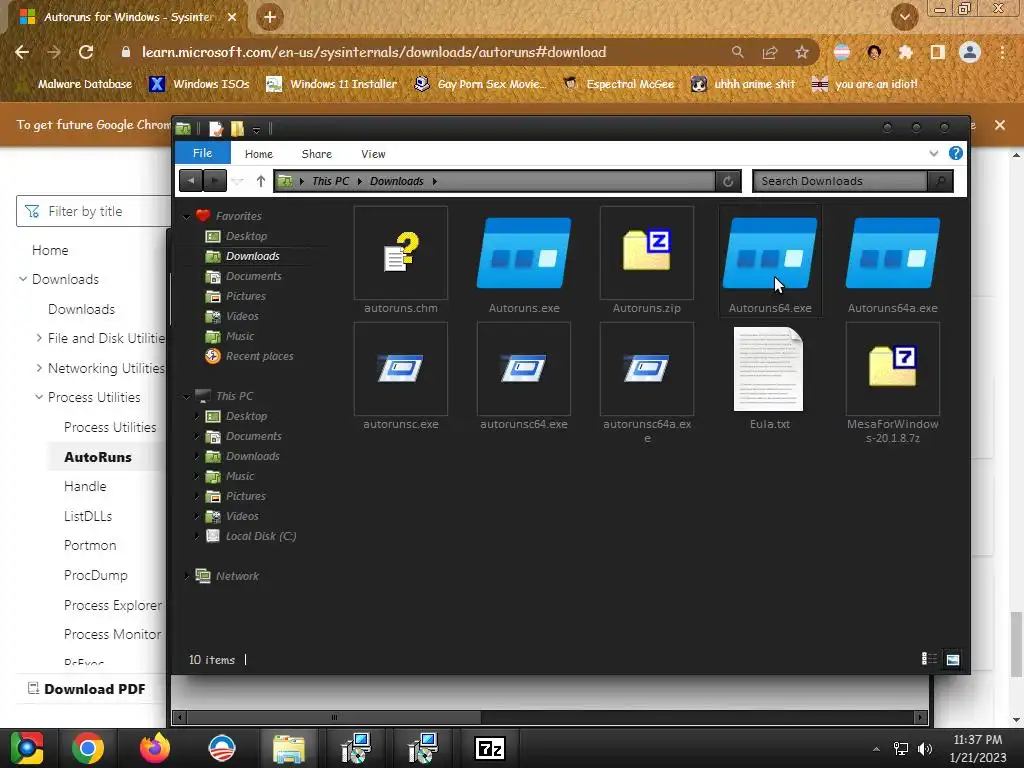
Task: Select the Autoruns.zip archive
Action: 647,261
